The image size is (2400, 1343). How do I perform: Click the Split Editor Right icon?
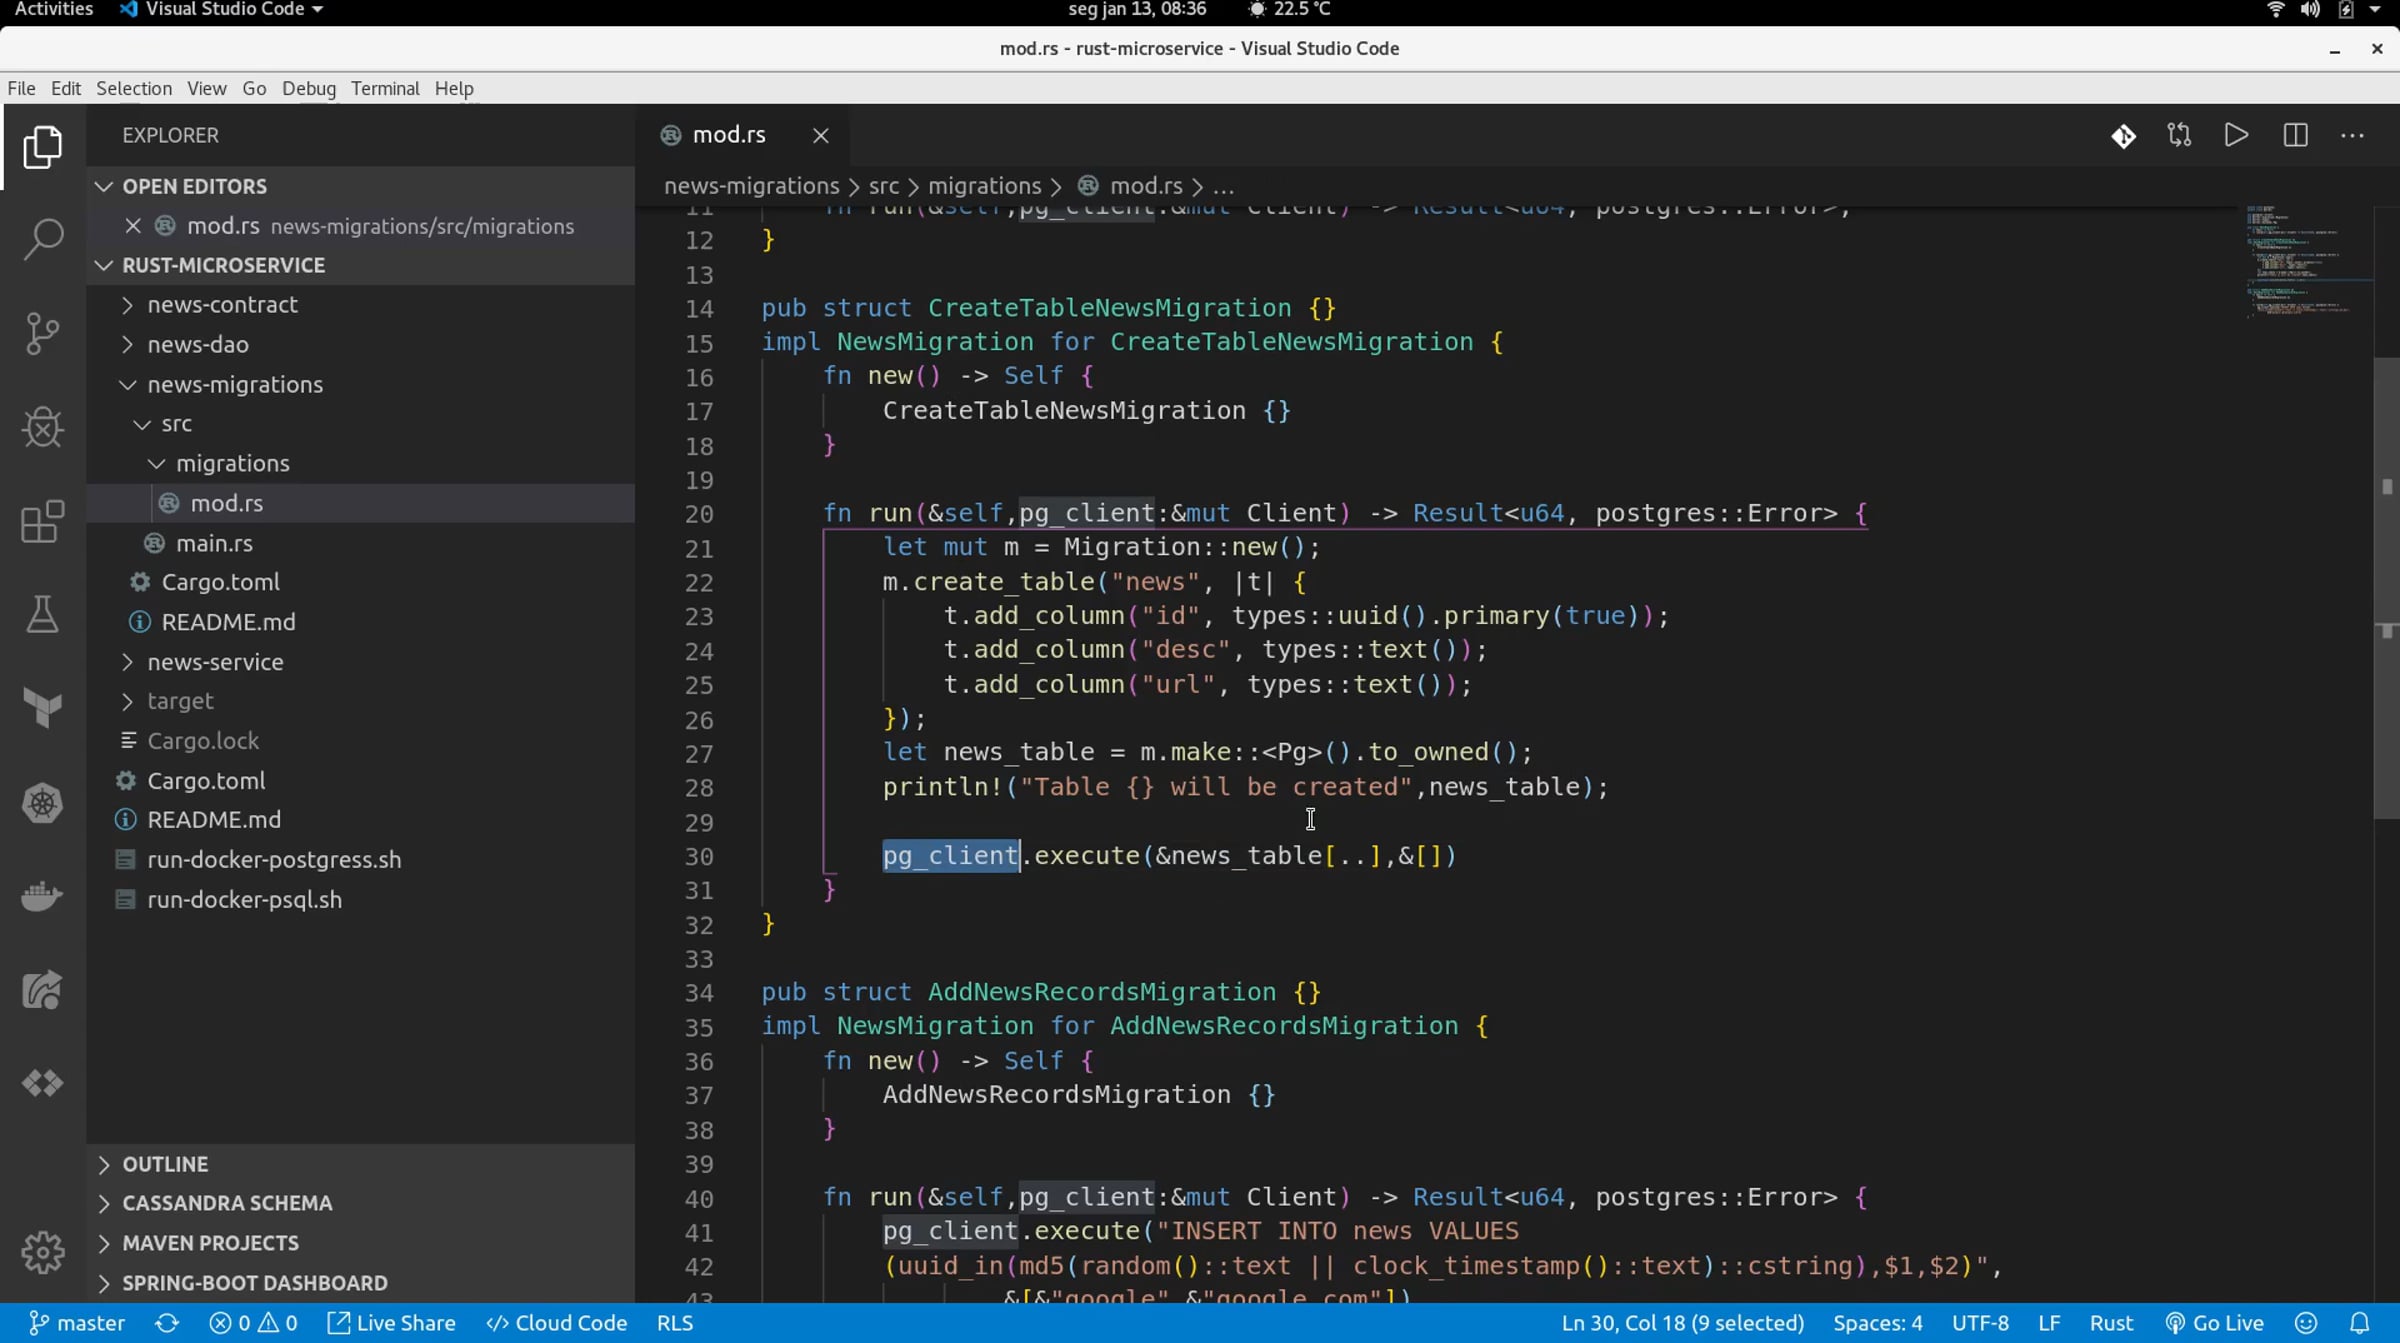pos(2295,135)
